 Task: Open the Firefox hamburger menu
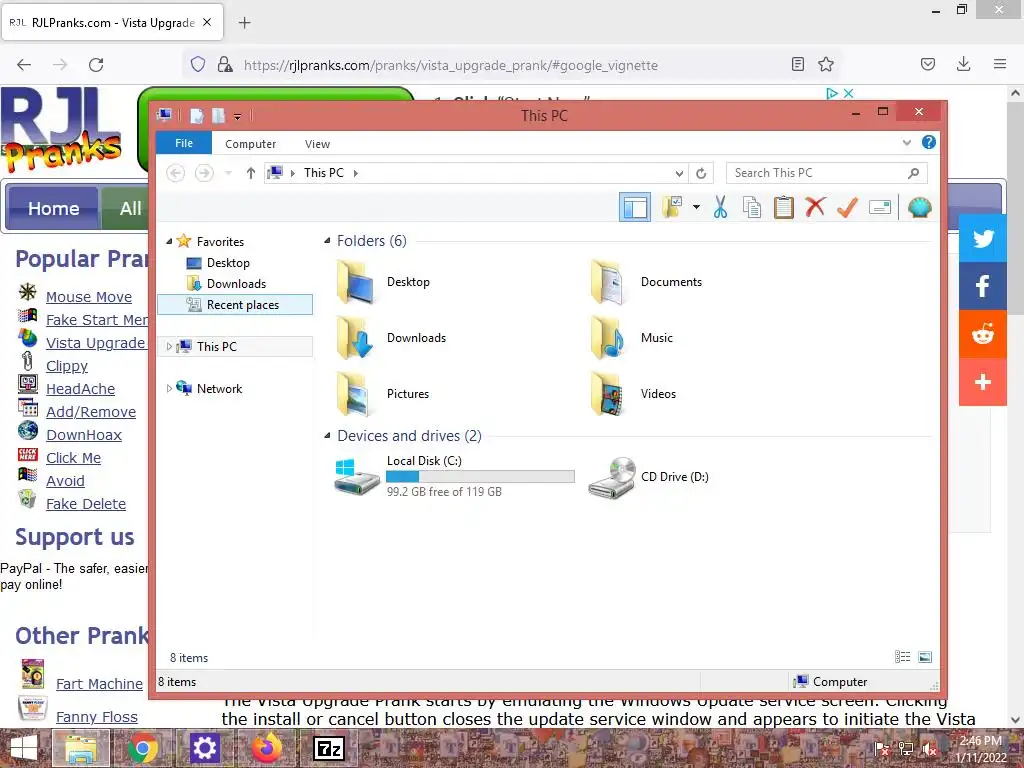coord(999,64)
